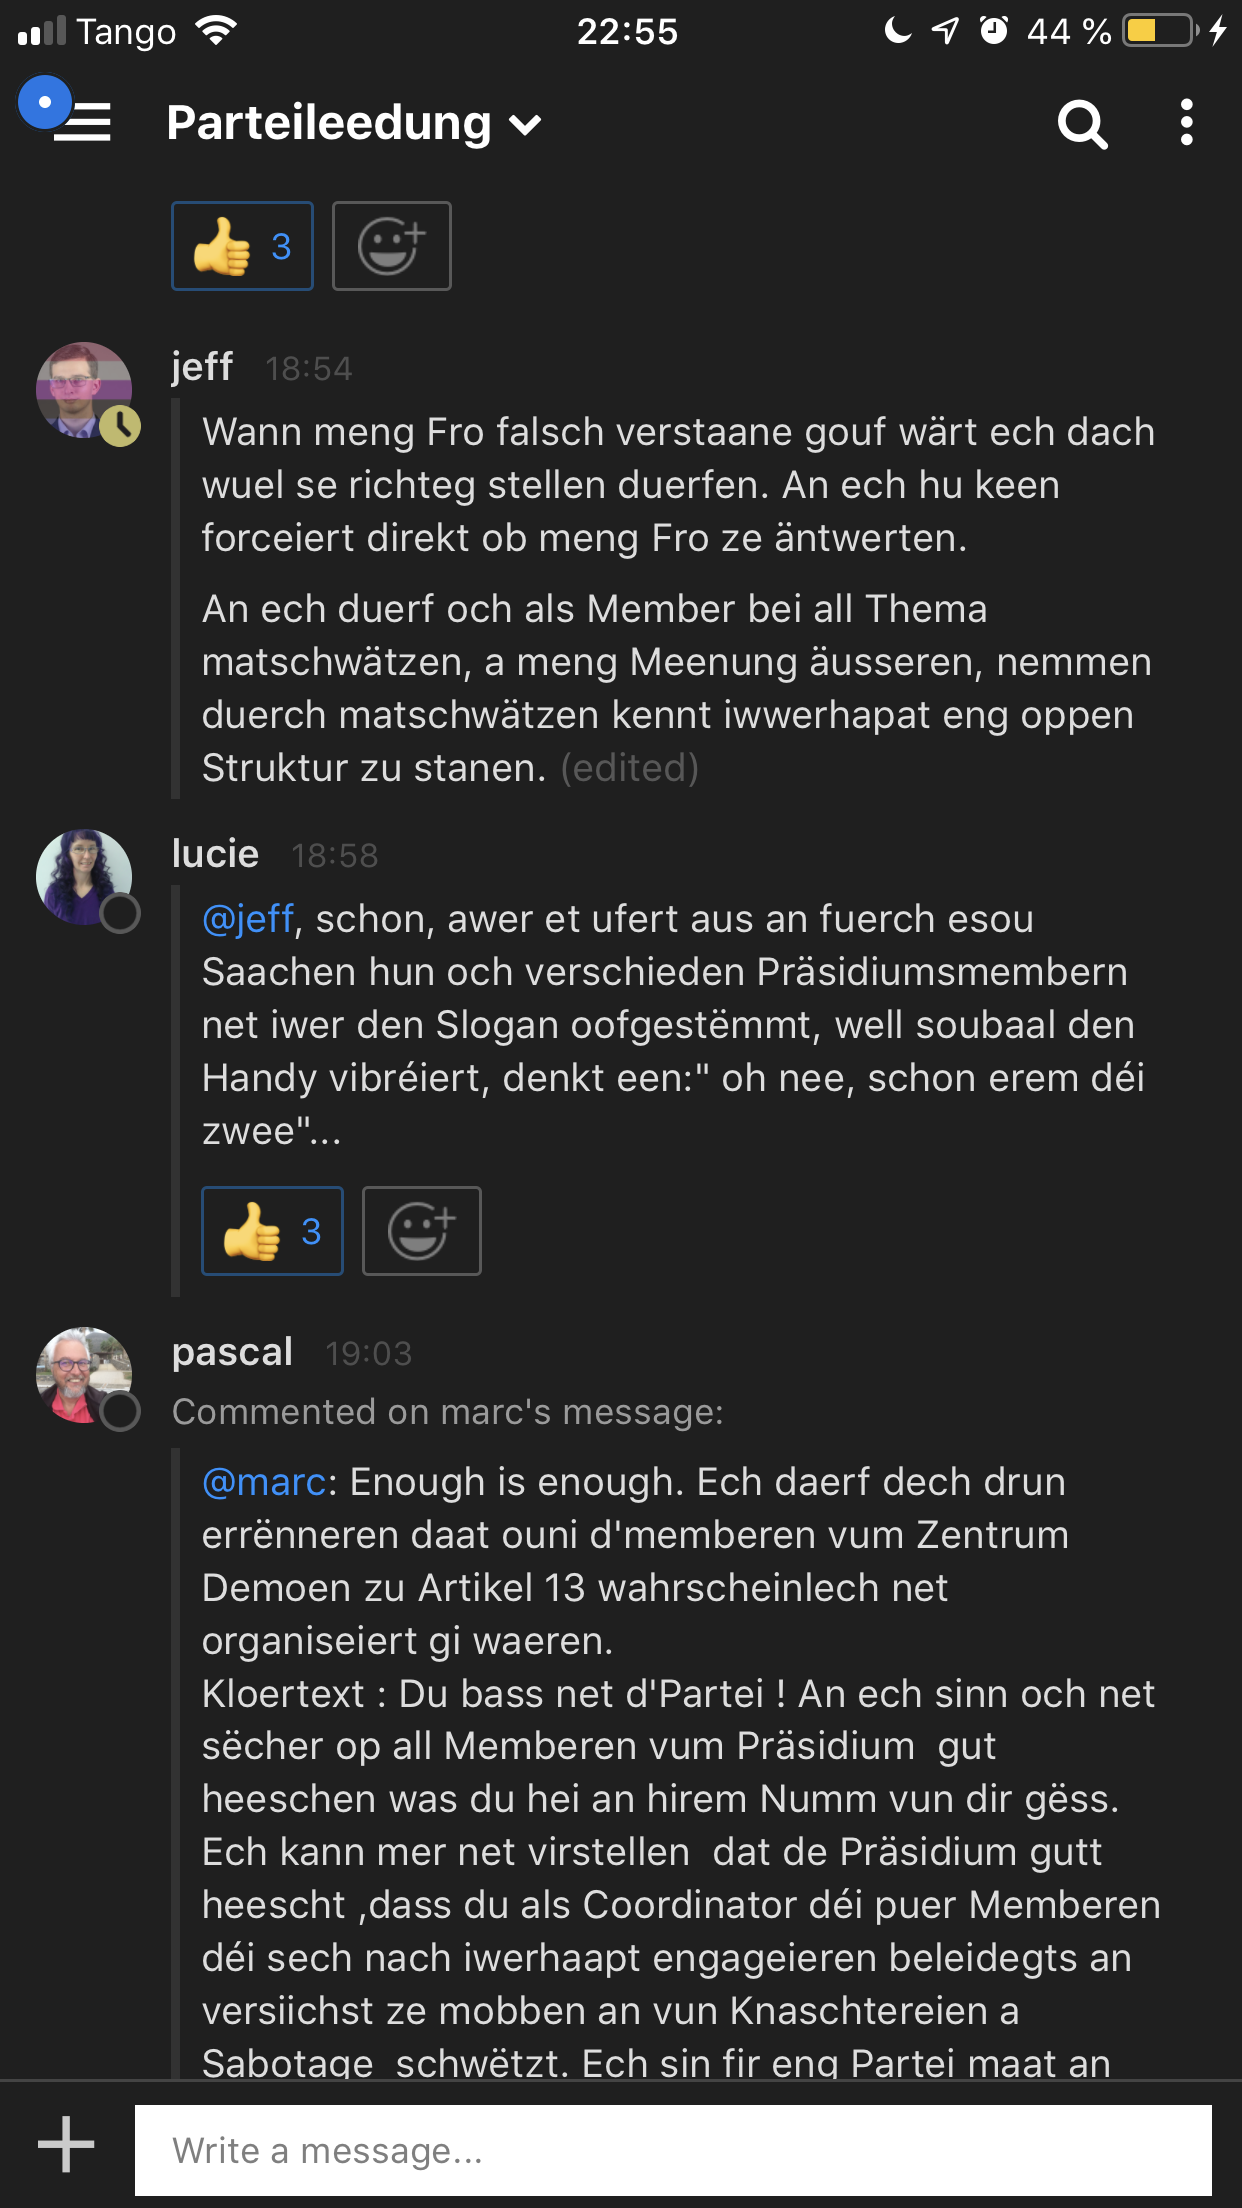Viewport: 1242px width, 2208px height.
Task: Open the hamburger sidebar menu
Action: (x=82, y=123)
